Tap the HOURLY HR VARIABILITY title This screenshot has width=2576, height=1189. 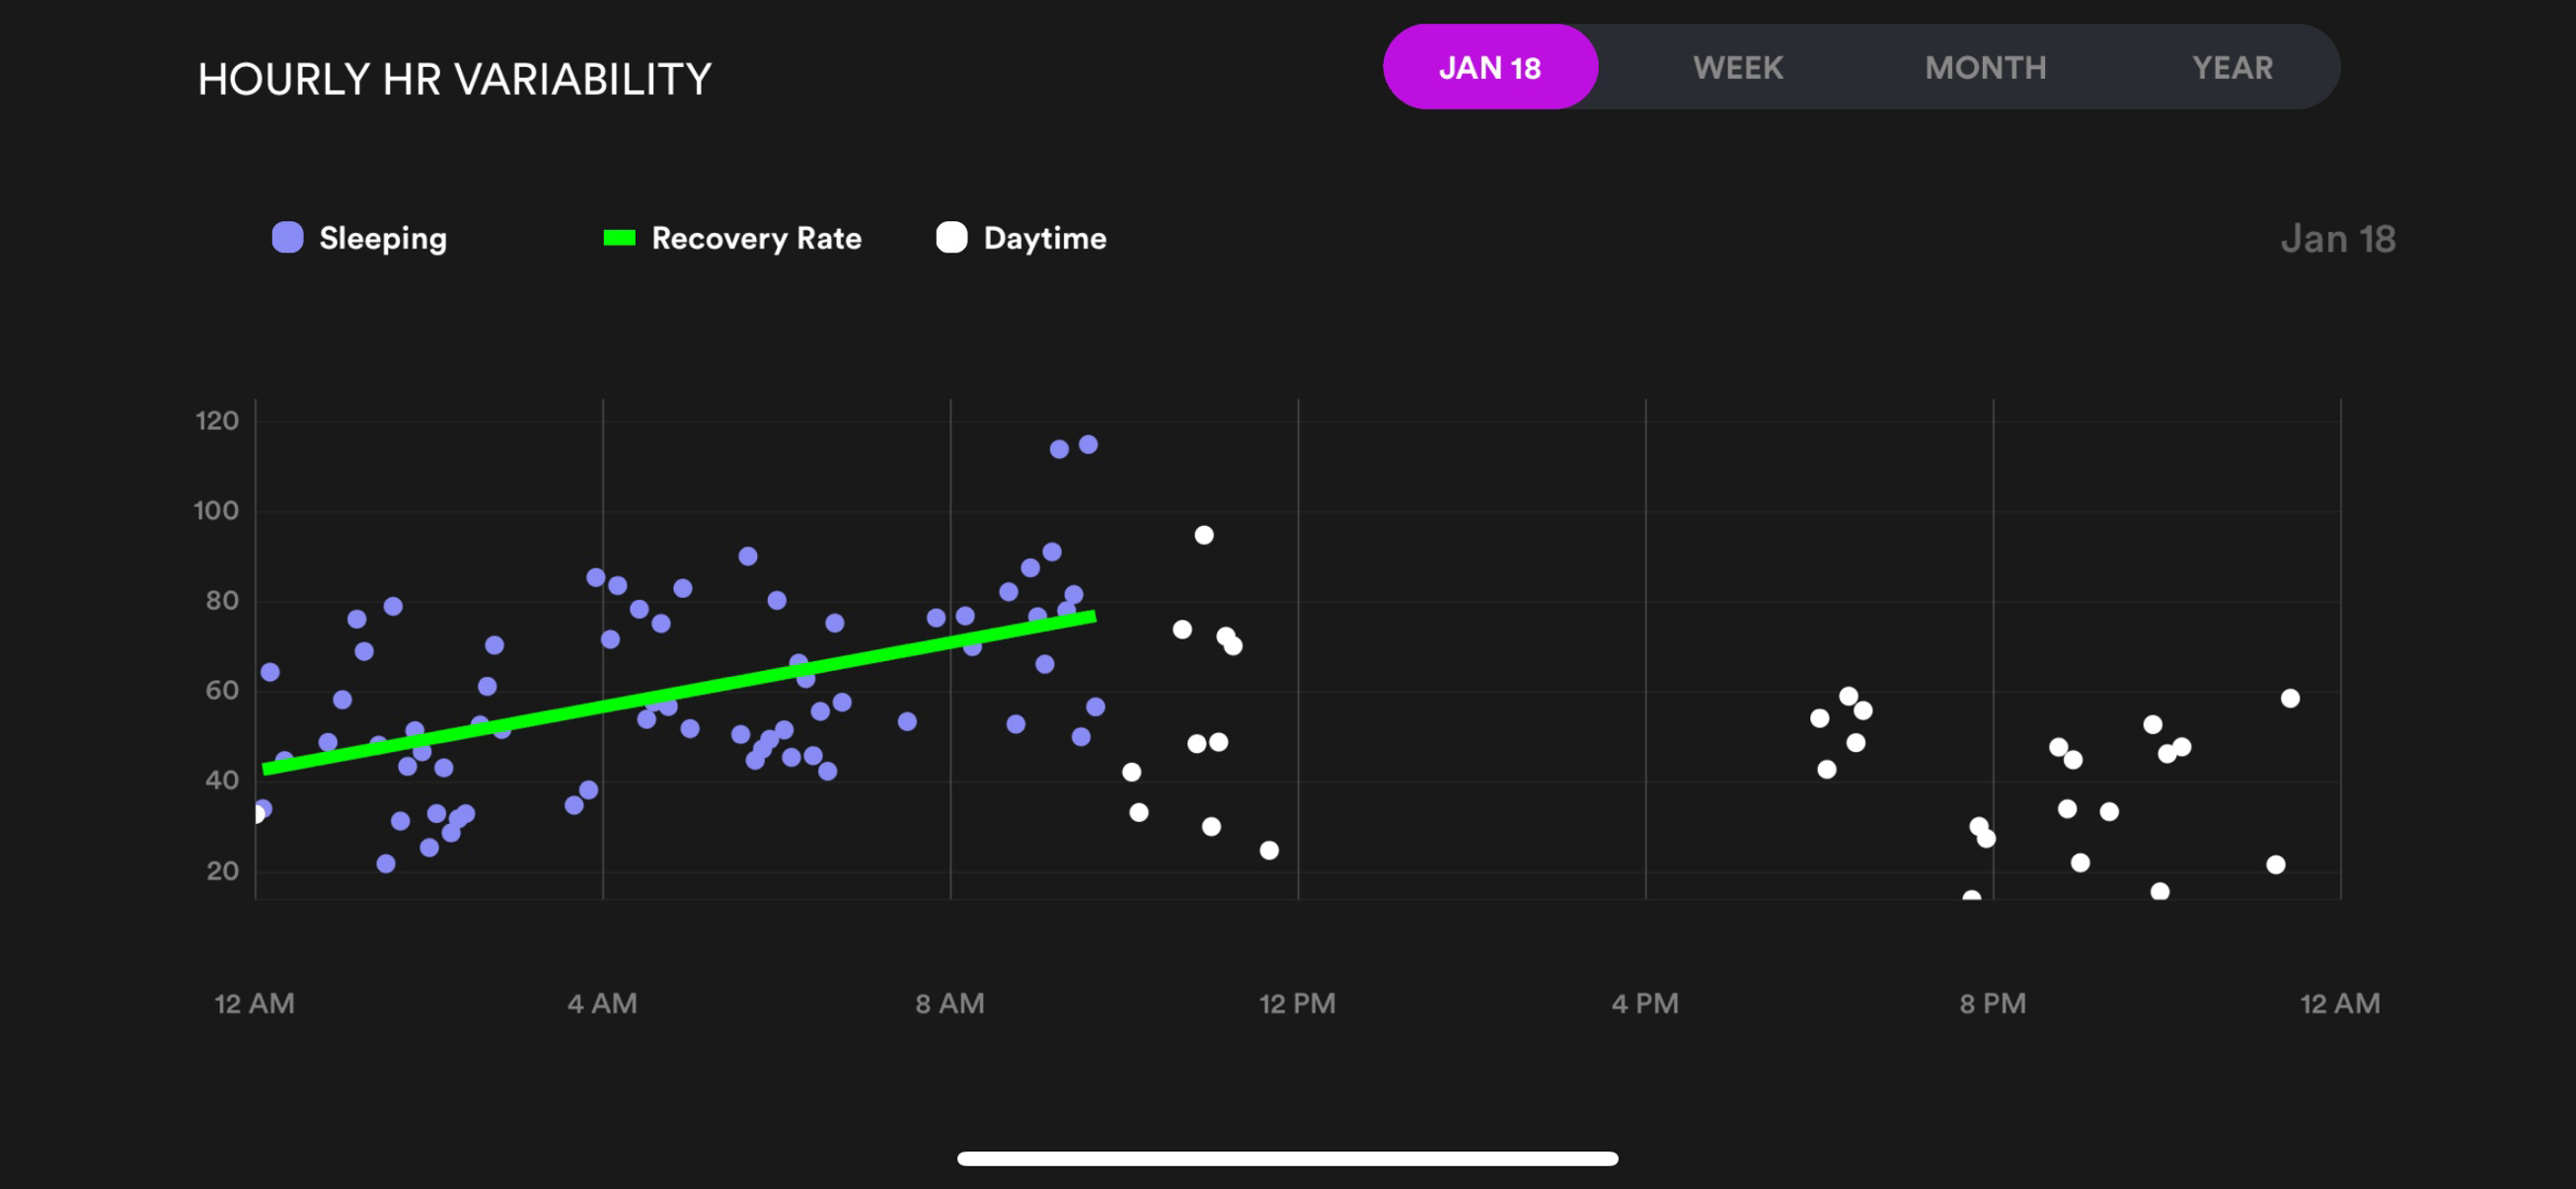pos(454,79)
